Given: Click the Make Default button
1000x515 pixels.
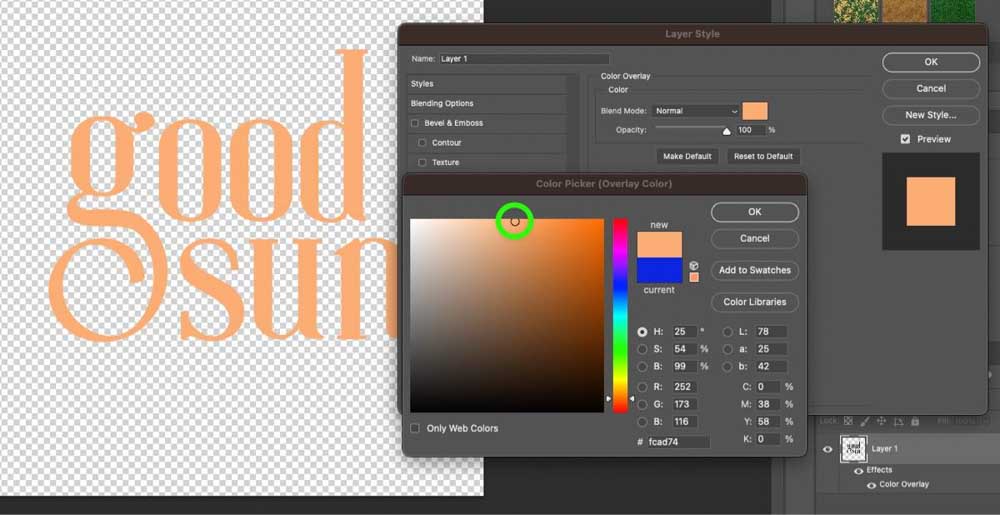Looking at the screenshot, I should pyautogui.click(x=687, y=156).
